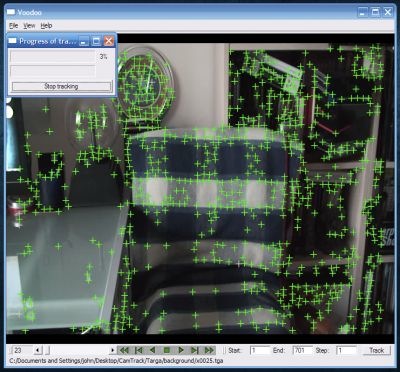This screenshot has width=400, height=372.
Task: Play sequence forward
Action: [181, 350]
